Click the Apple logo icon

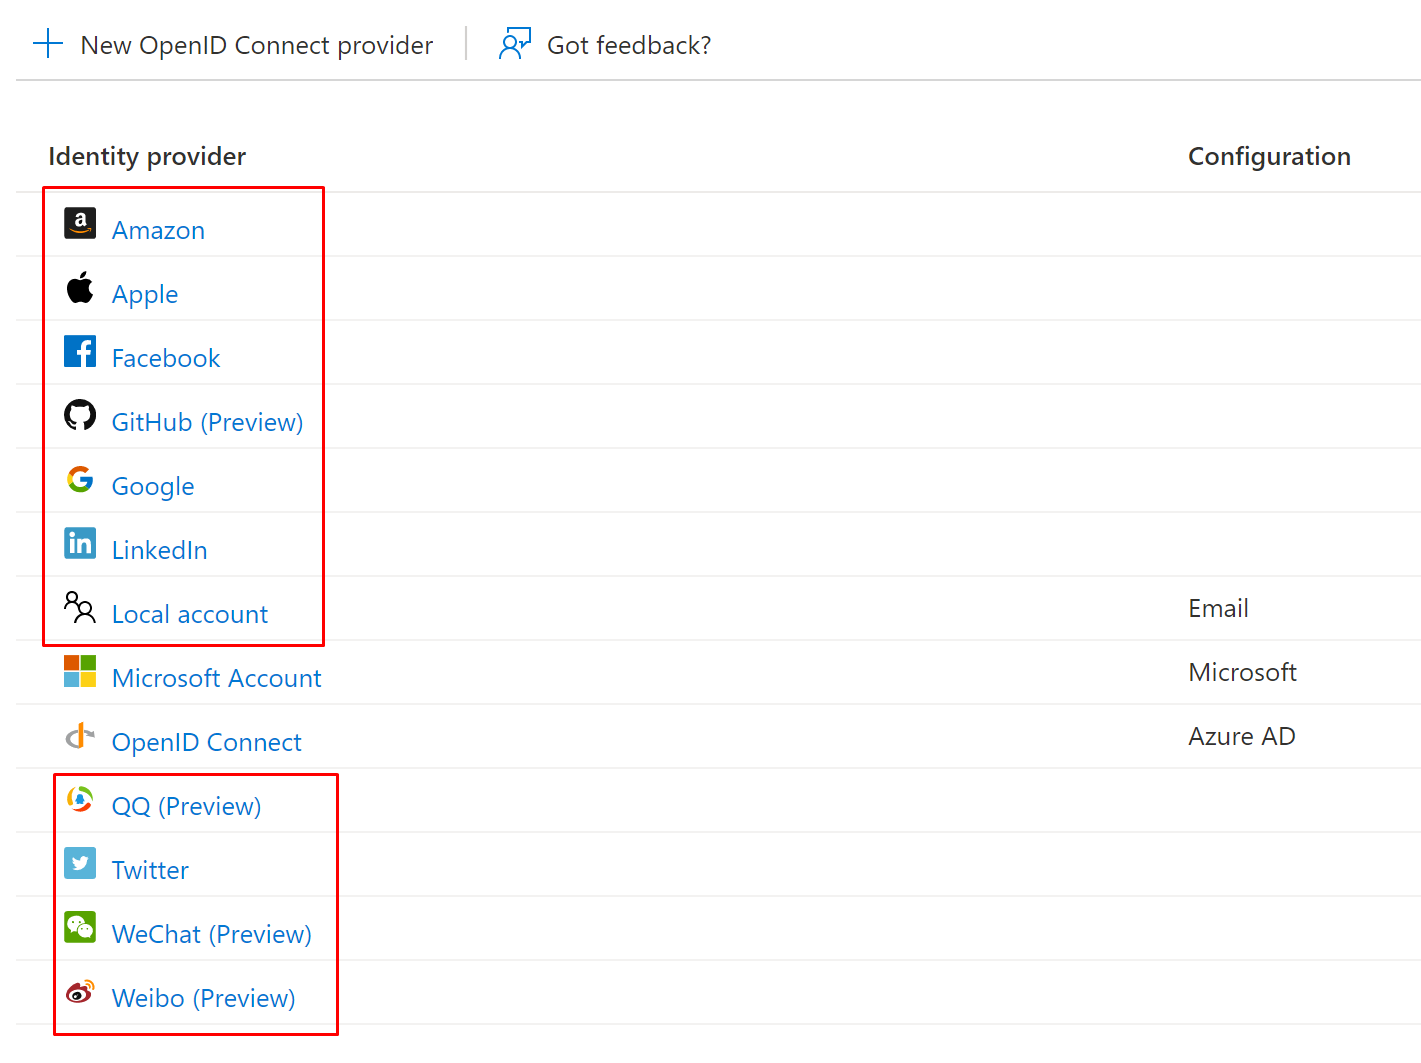(80, 288)
